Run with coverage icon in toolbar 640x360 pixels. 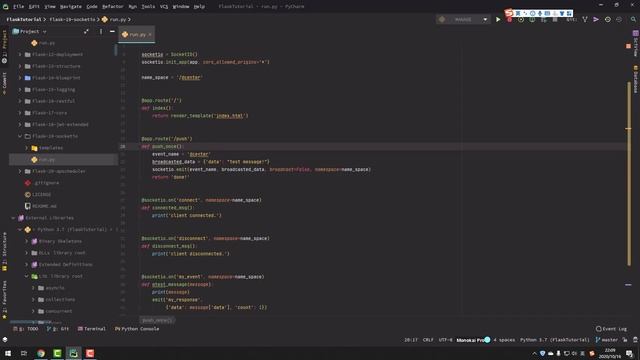(x=521, y=19)
